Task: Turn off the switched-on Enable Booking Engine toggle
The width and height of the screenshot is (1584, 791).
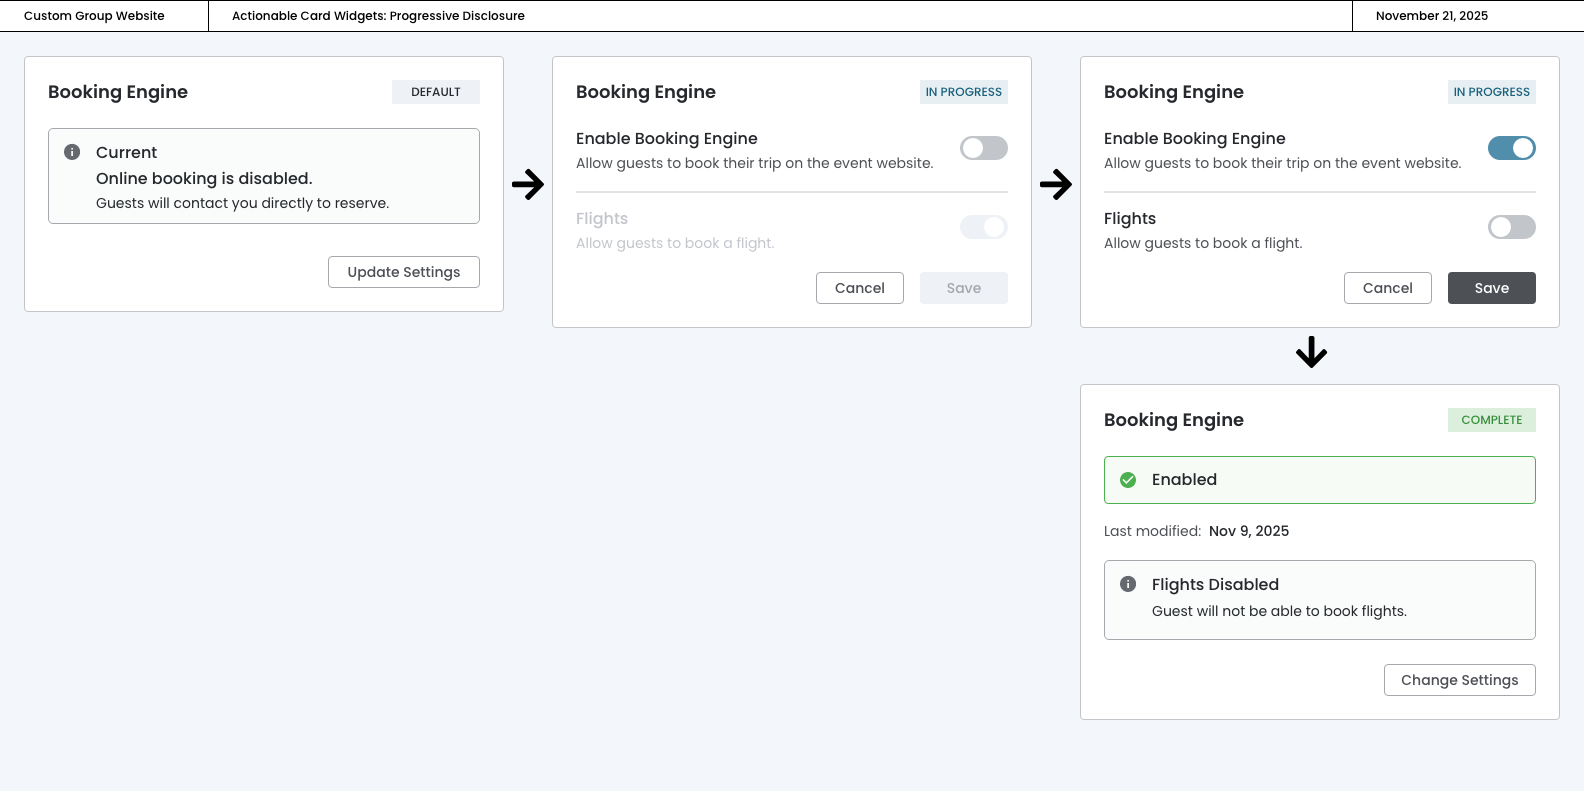Action: pyautogui.click(x=1511, y=148)
